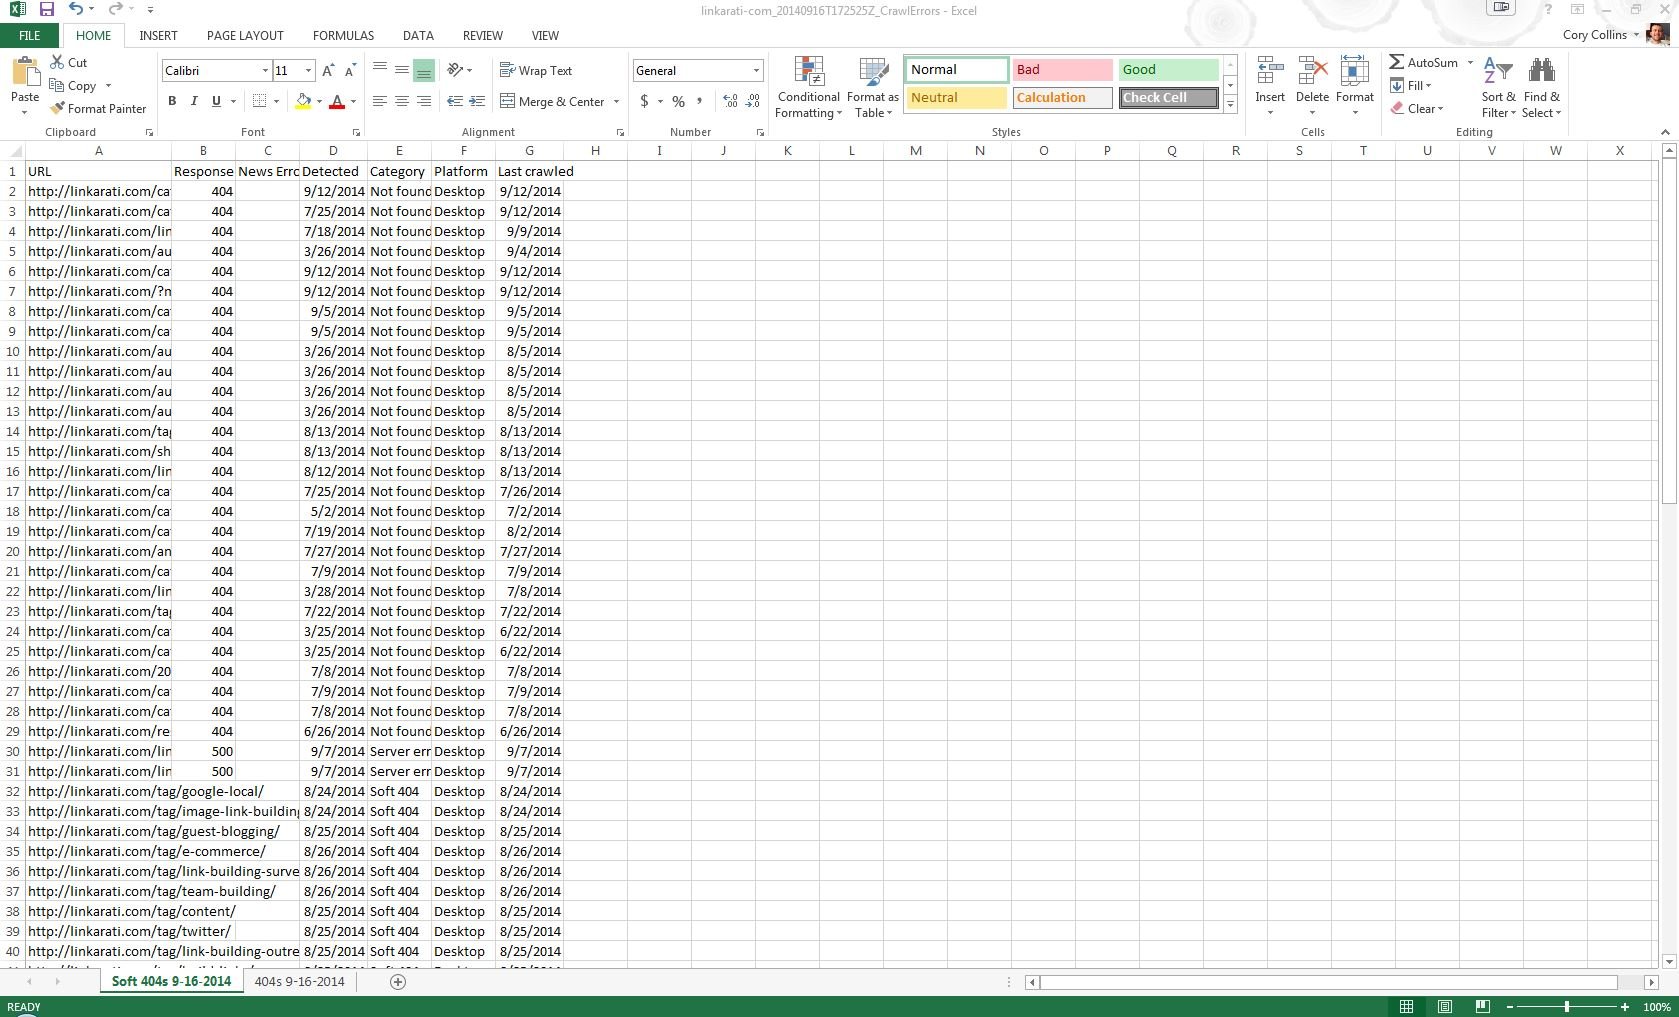The height and width of the screenshot is (1017, 1679).
Task: Decrease font size with the small A icon
Action: (349, 71)
